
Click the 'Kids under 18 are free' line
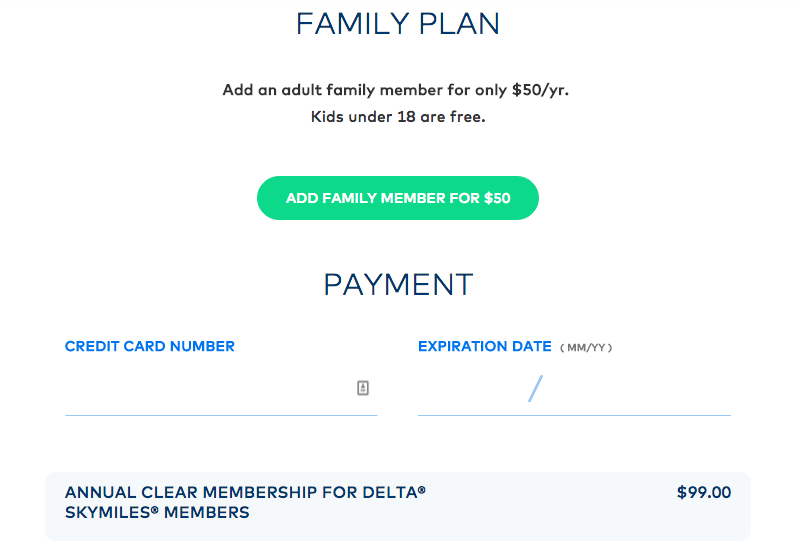[398, 117]
